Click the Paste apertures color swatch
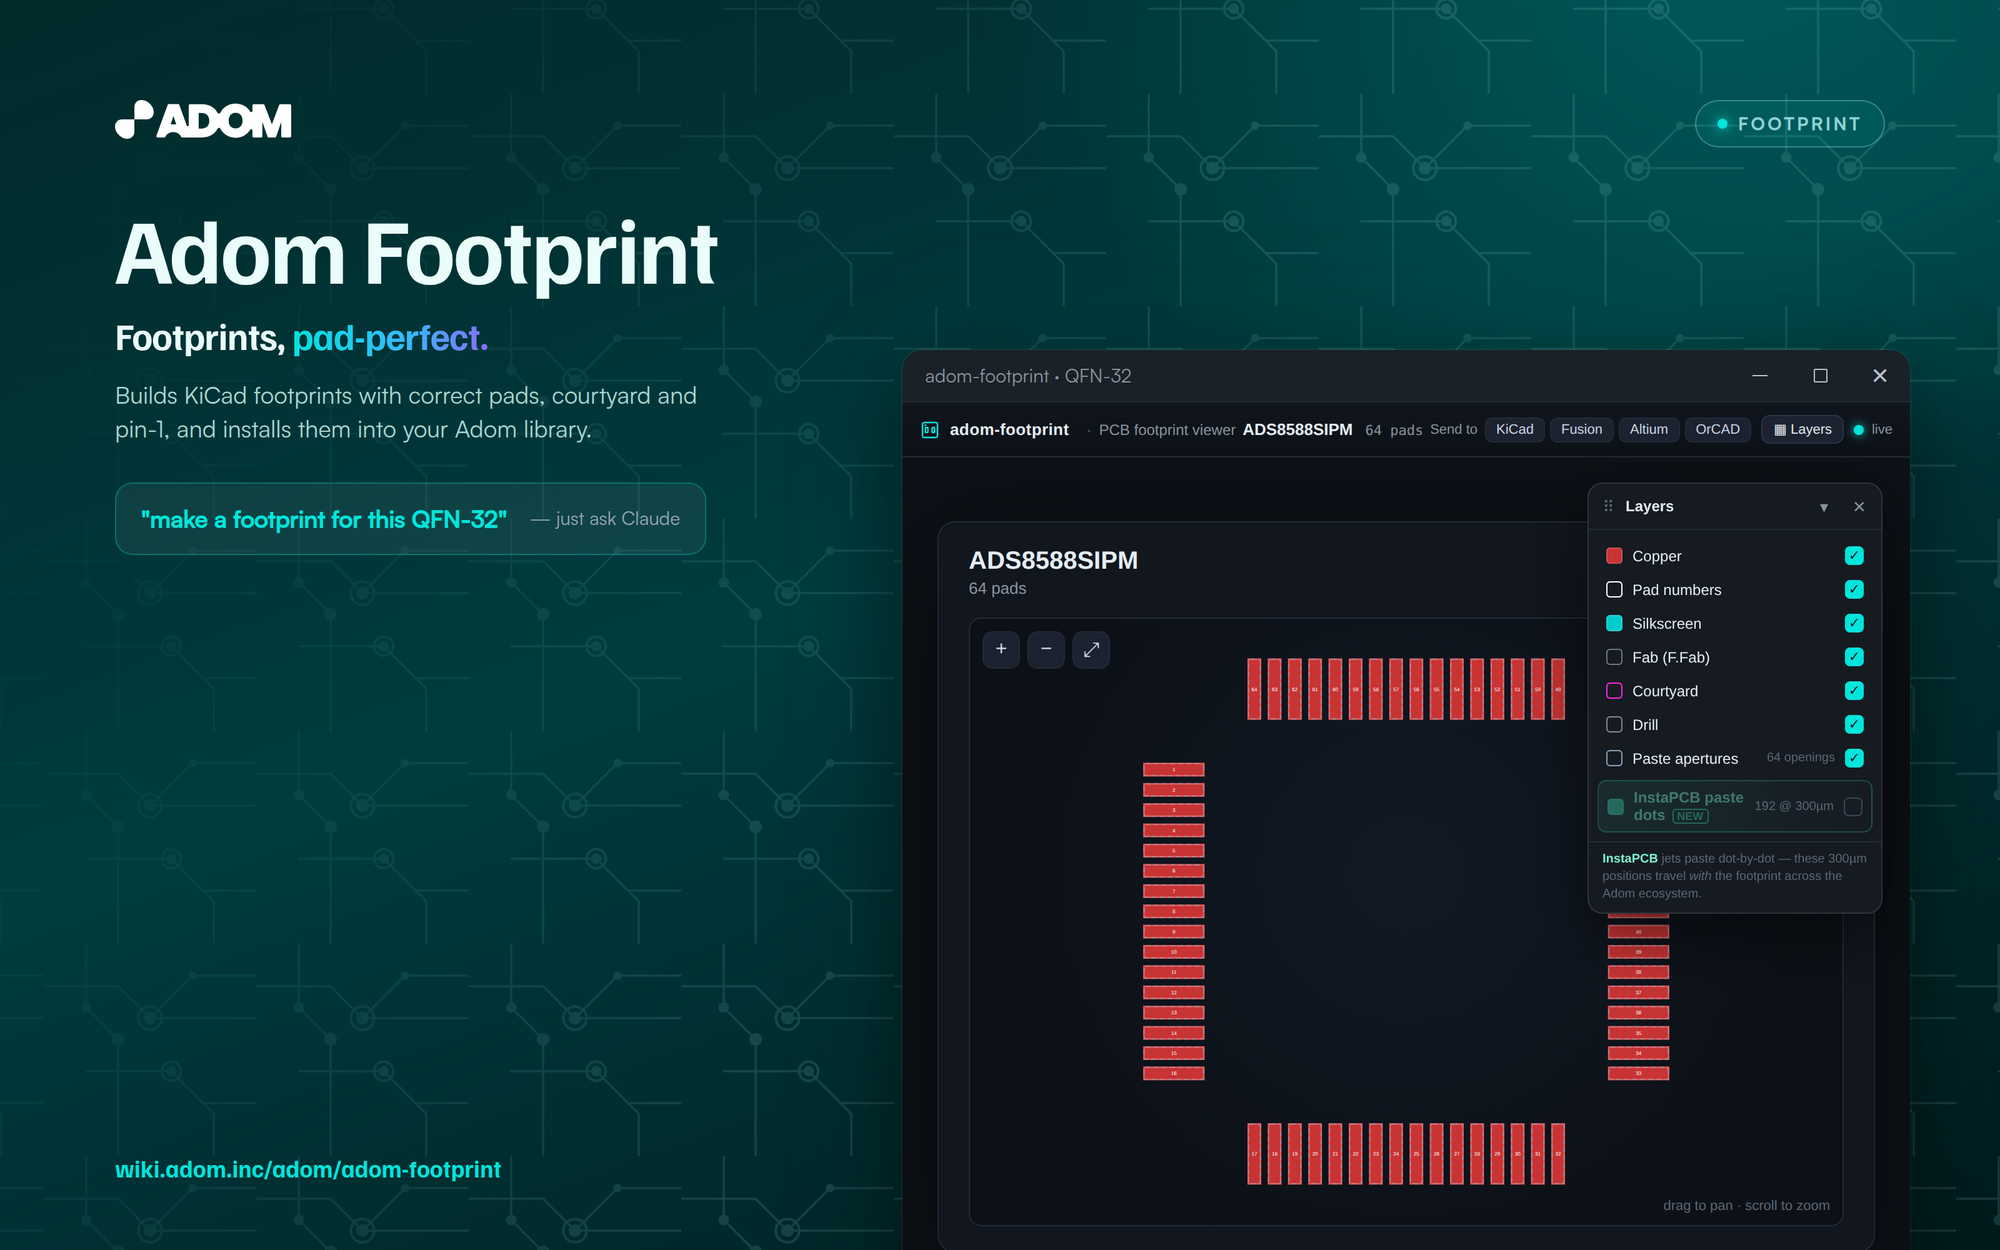 click(x=1614, y=758)
